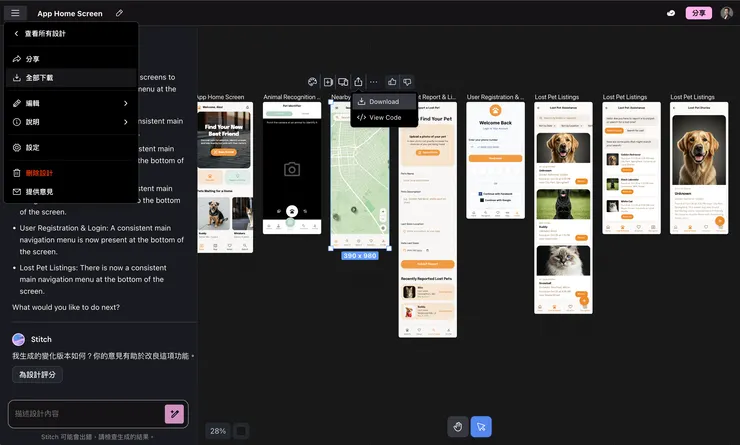
Task: Select 分享 in the side menu
Action: 71,59
